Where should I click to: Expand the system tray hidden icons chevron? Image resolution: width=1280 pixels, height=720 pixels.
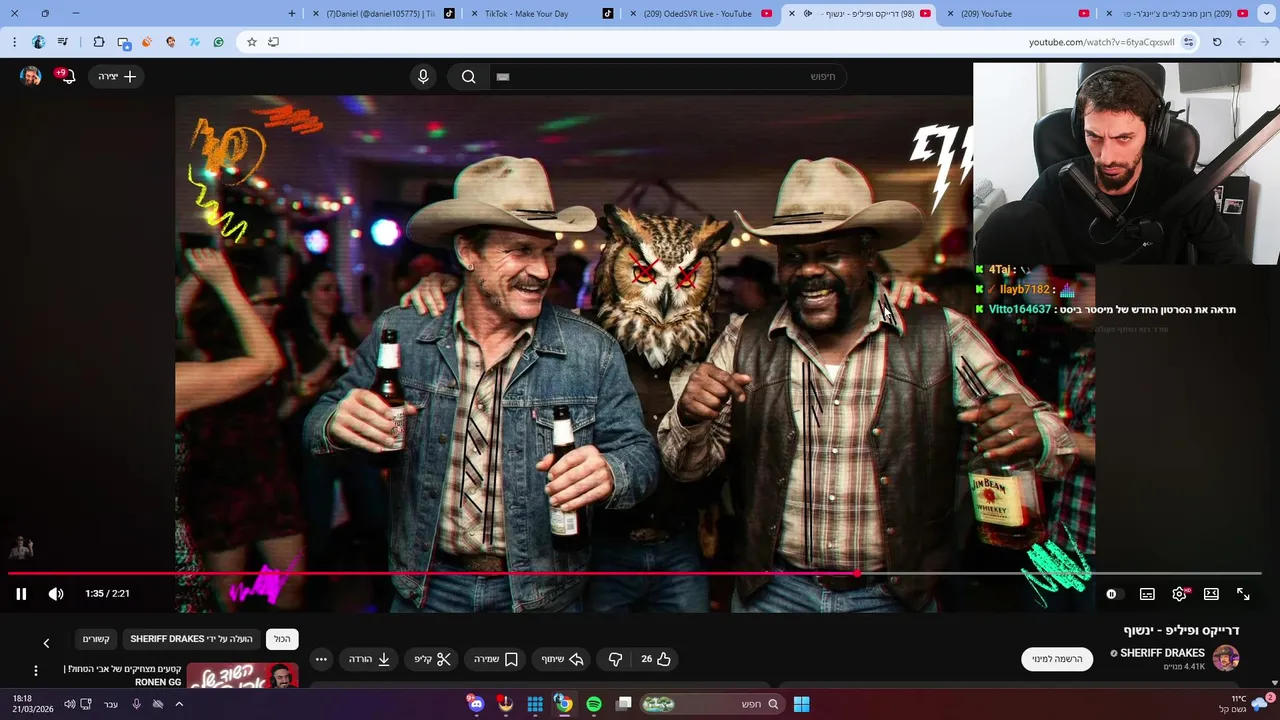coord(179,704)
